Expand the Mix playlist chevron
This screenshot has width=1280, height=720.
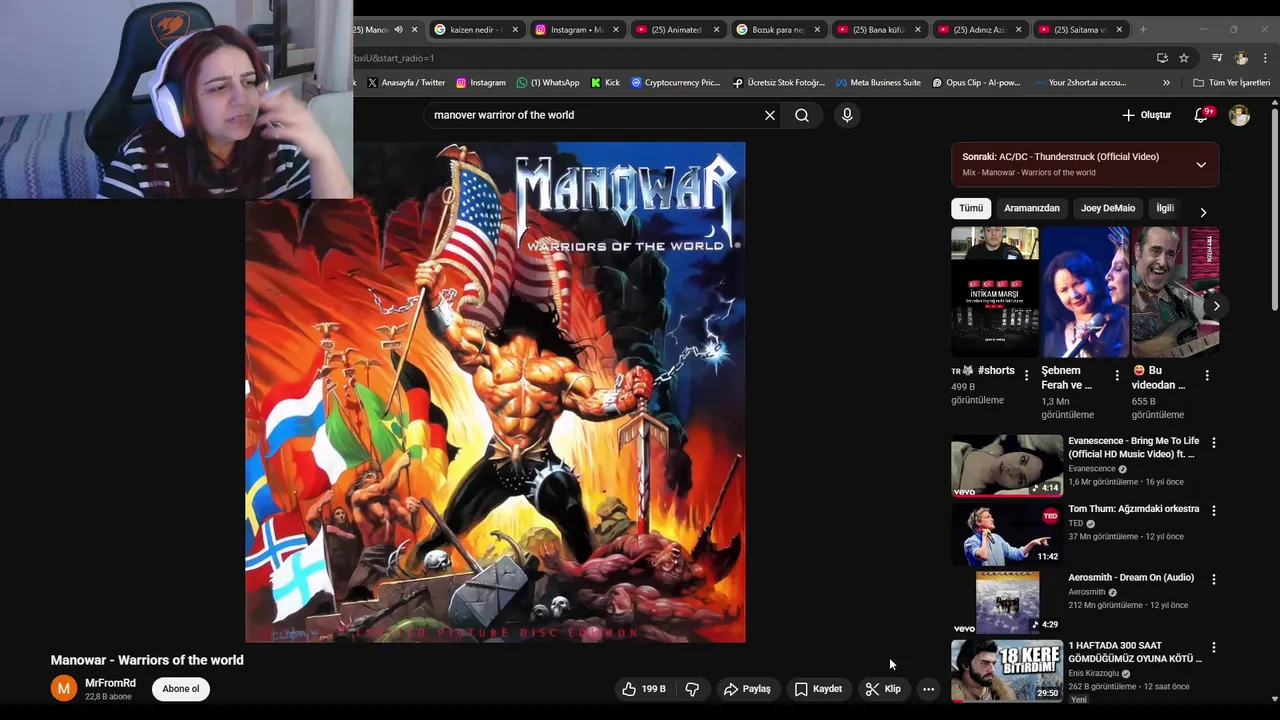pos(1201,165)
